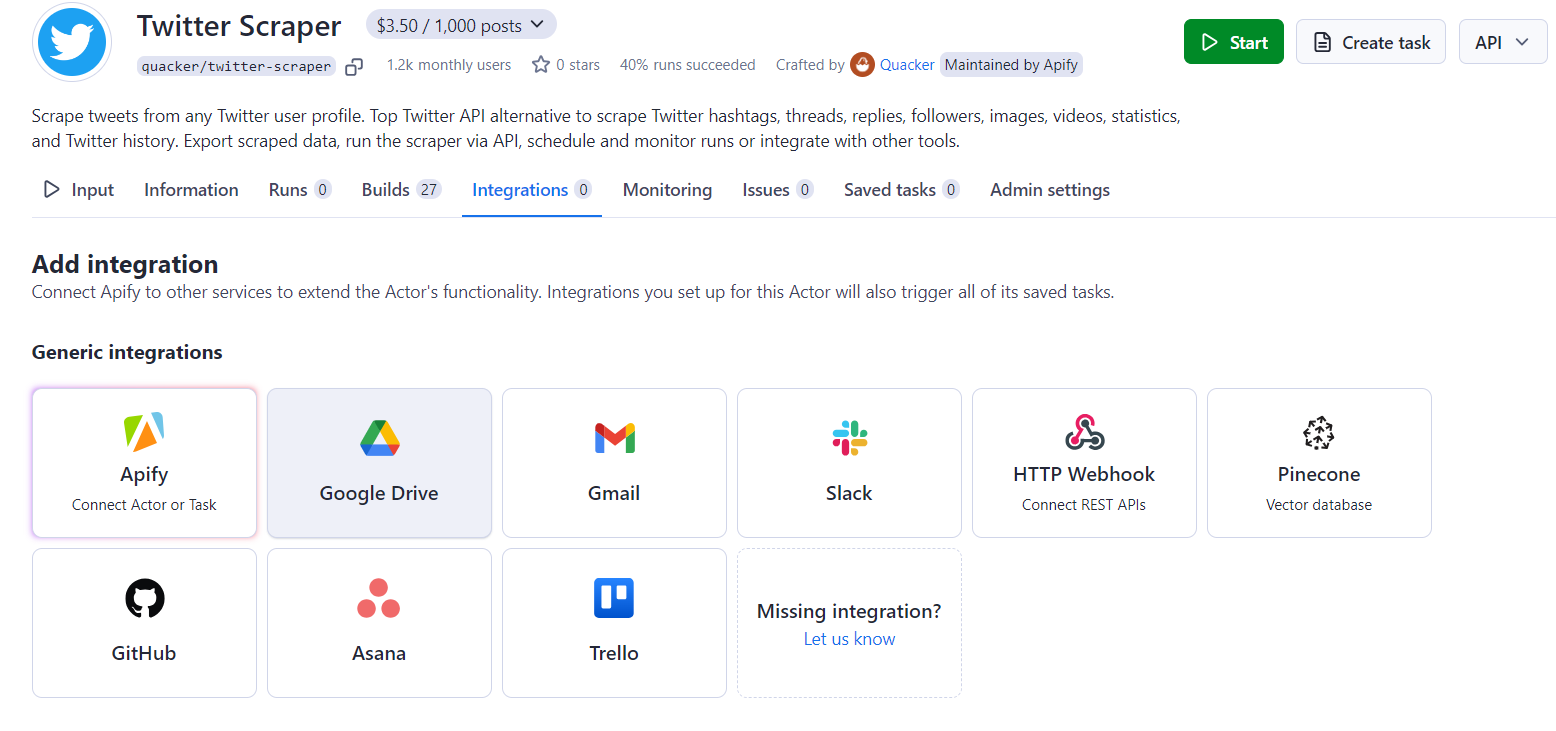Click the Create task button
This screenshot has width=1556, height=731.
(x=1371, y=42)
